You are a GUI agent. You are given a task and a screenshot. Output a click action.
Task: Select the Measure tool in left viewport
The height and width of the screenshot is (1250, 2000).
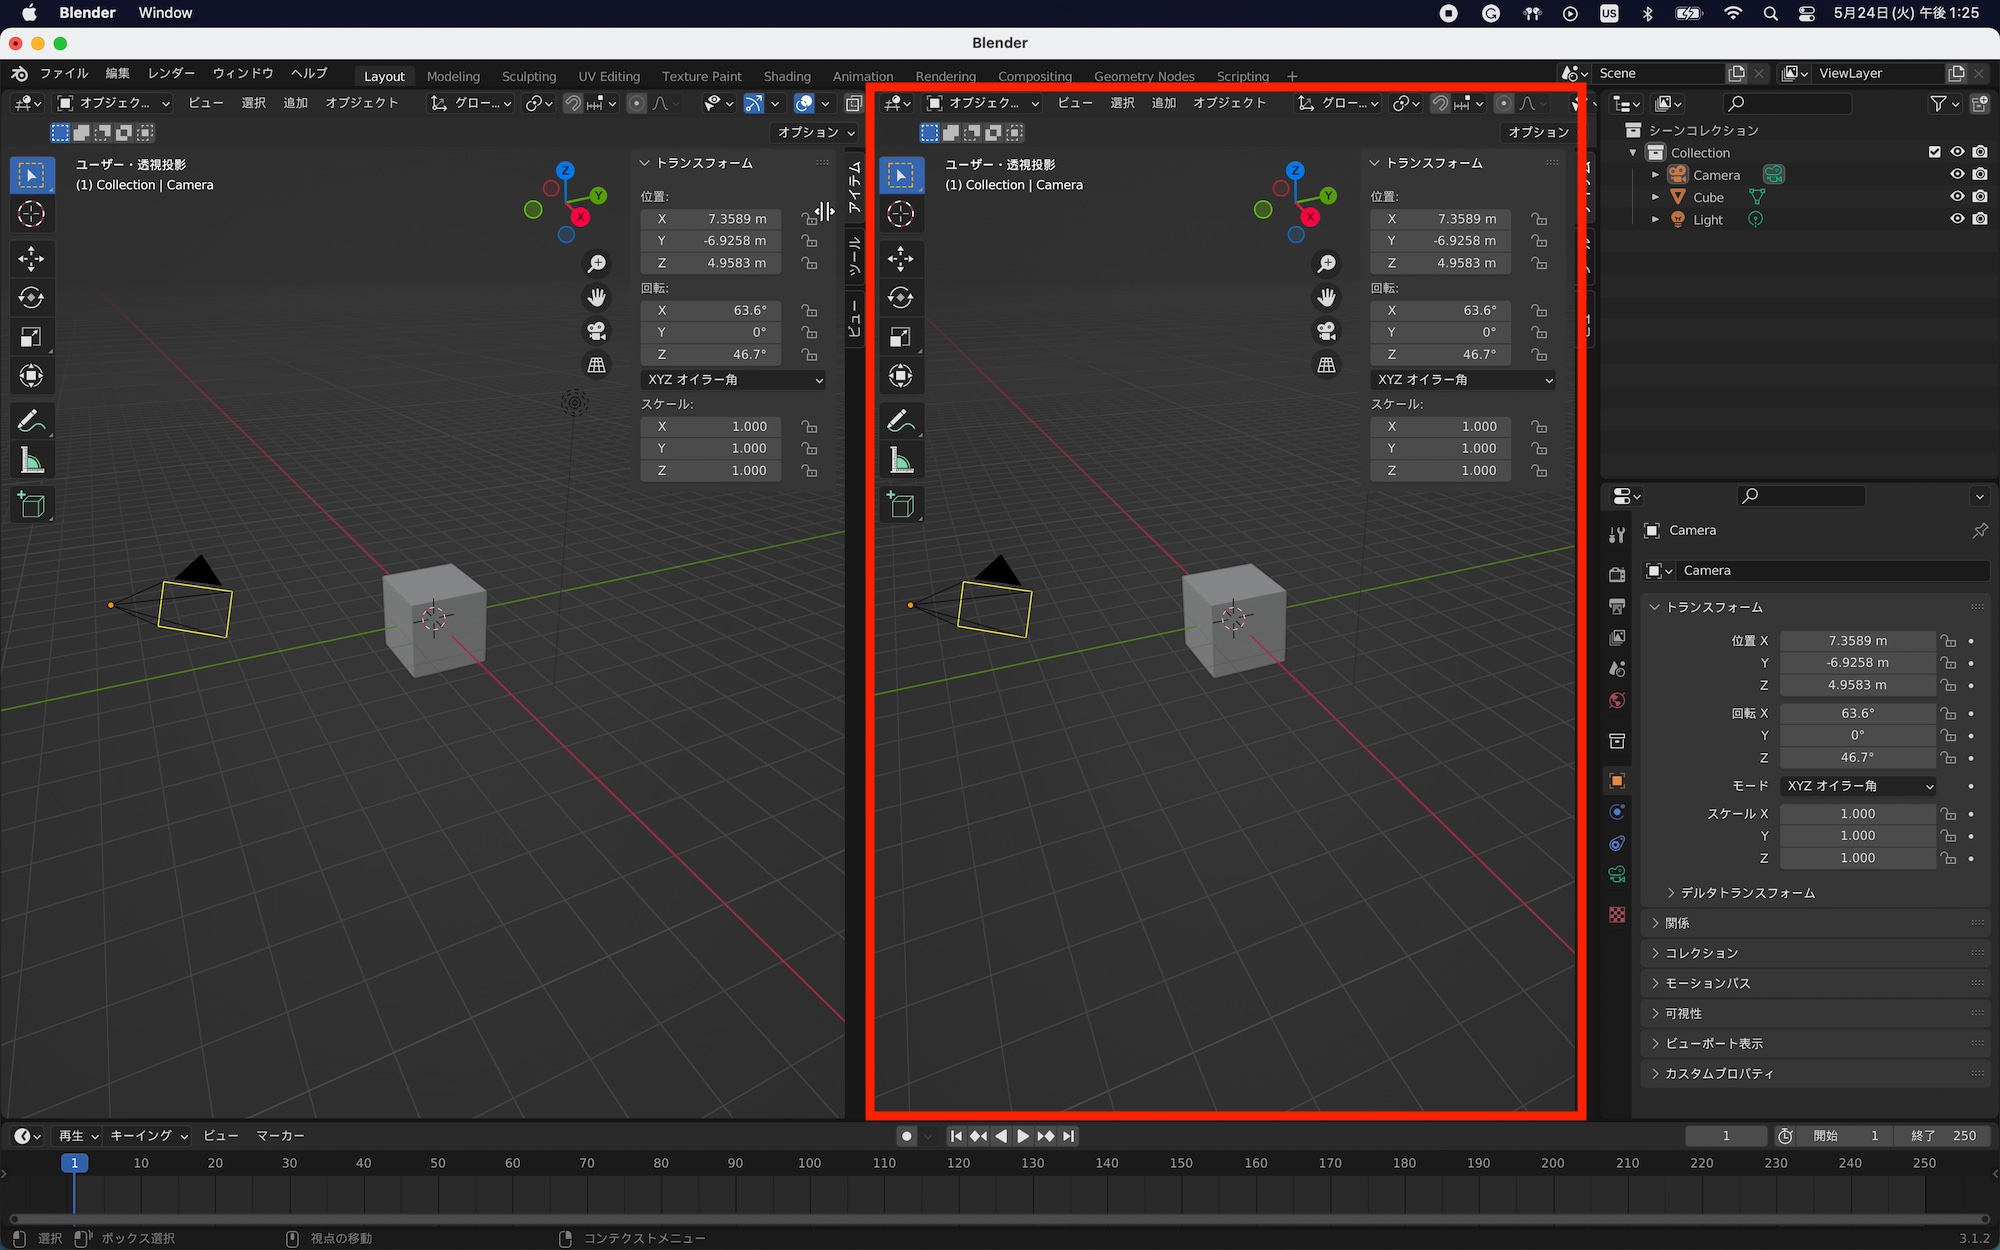[x=31, y=461]
